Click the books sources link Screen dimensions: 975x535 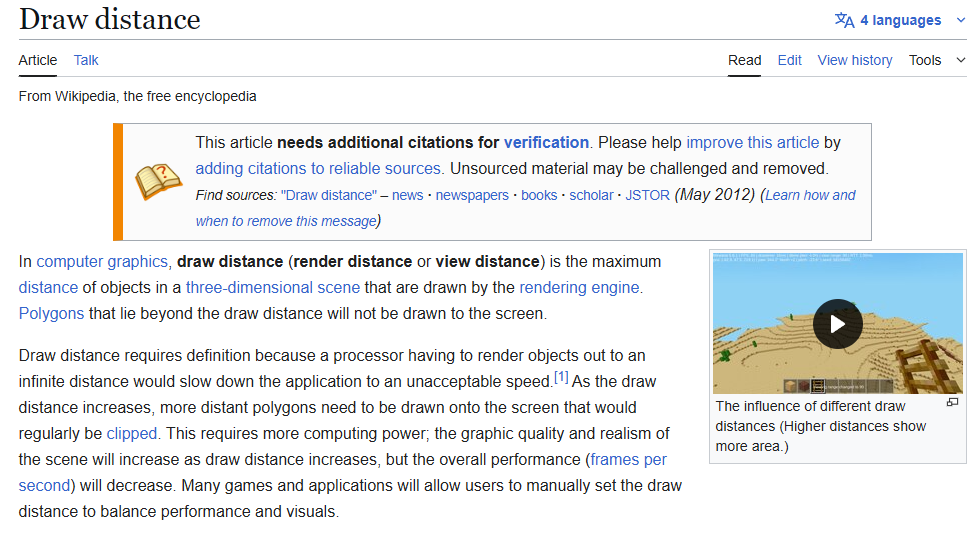point(539,195)
